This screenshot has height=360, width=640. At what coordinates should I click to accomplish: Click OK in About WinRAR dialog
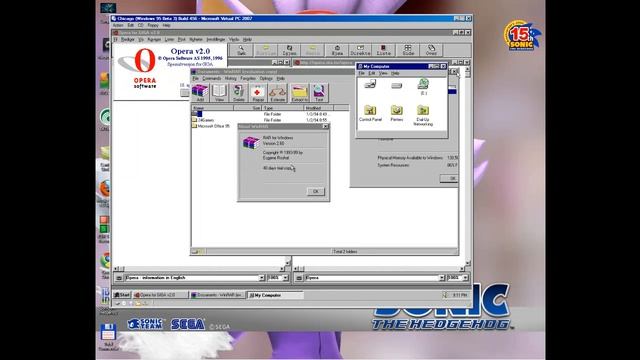point(316,191)
